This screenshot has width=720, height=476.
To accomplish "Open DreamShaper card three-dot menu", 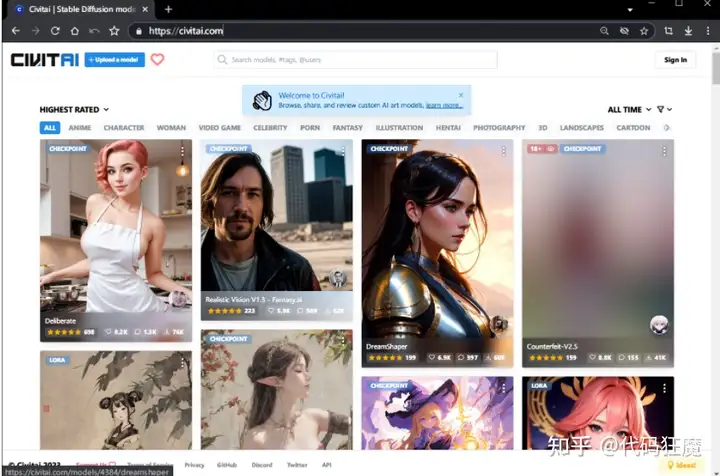I will pyautogui.click(x=504, y=151).
